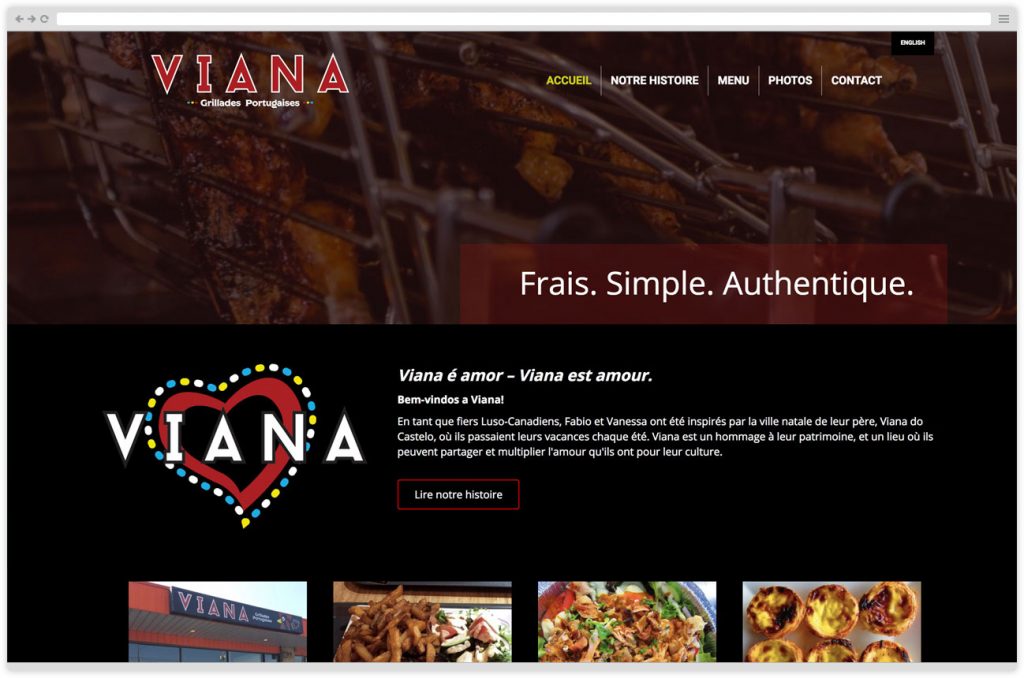1024x678 pixels.
Task: Click the browser back arrow
Action: [19, 19]
